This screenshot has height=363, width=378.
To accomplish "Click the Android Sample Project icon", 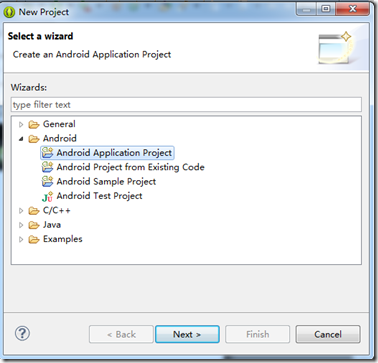I will tap(47, 181).
